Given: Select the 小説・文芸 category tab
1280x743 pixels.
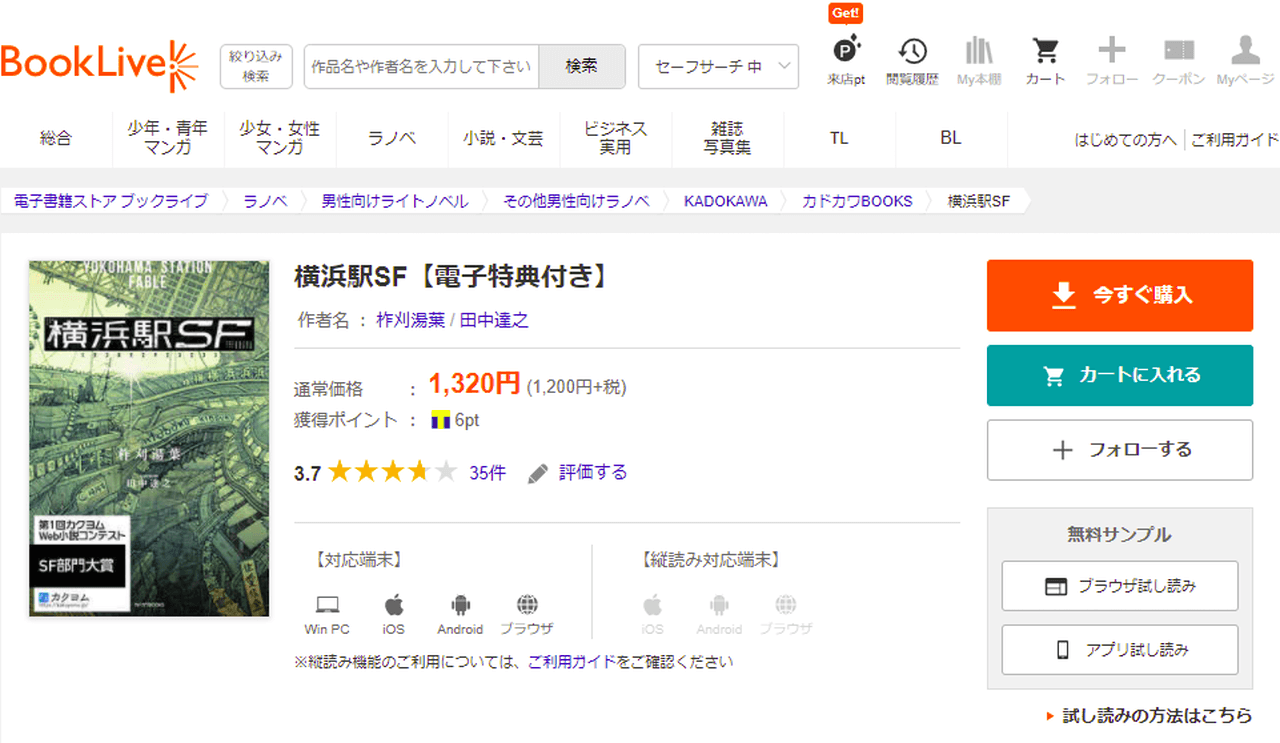Looking at the screenshot, I should pos(503,139).
